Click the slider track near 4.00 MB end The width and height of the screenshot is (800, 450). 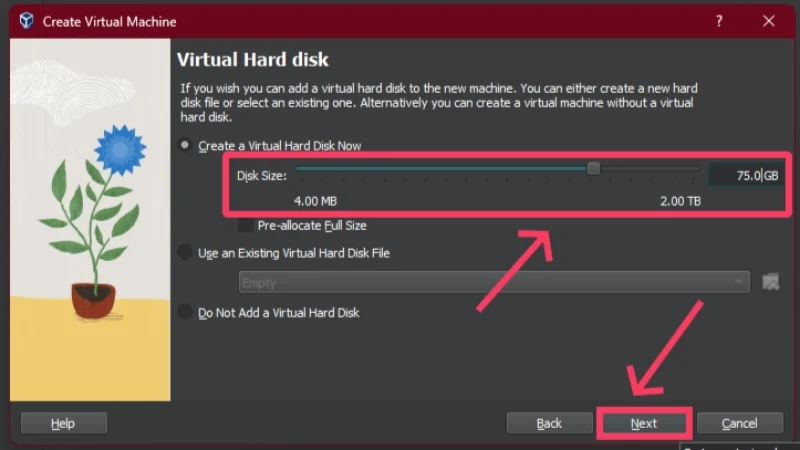306,168
